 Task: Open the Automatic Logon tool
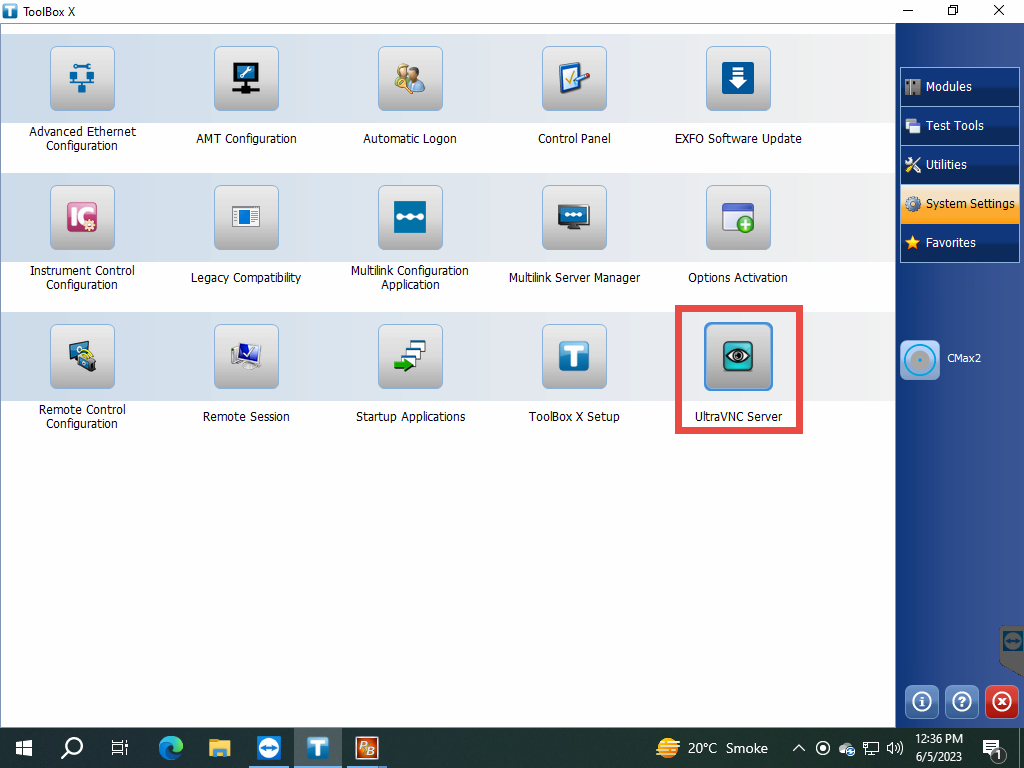point(410,78)
